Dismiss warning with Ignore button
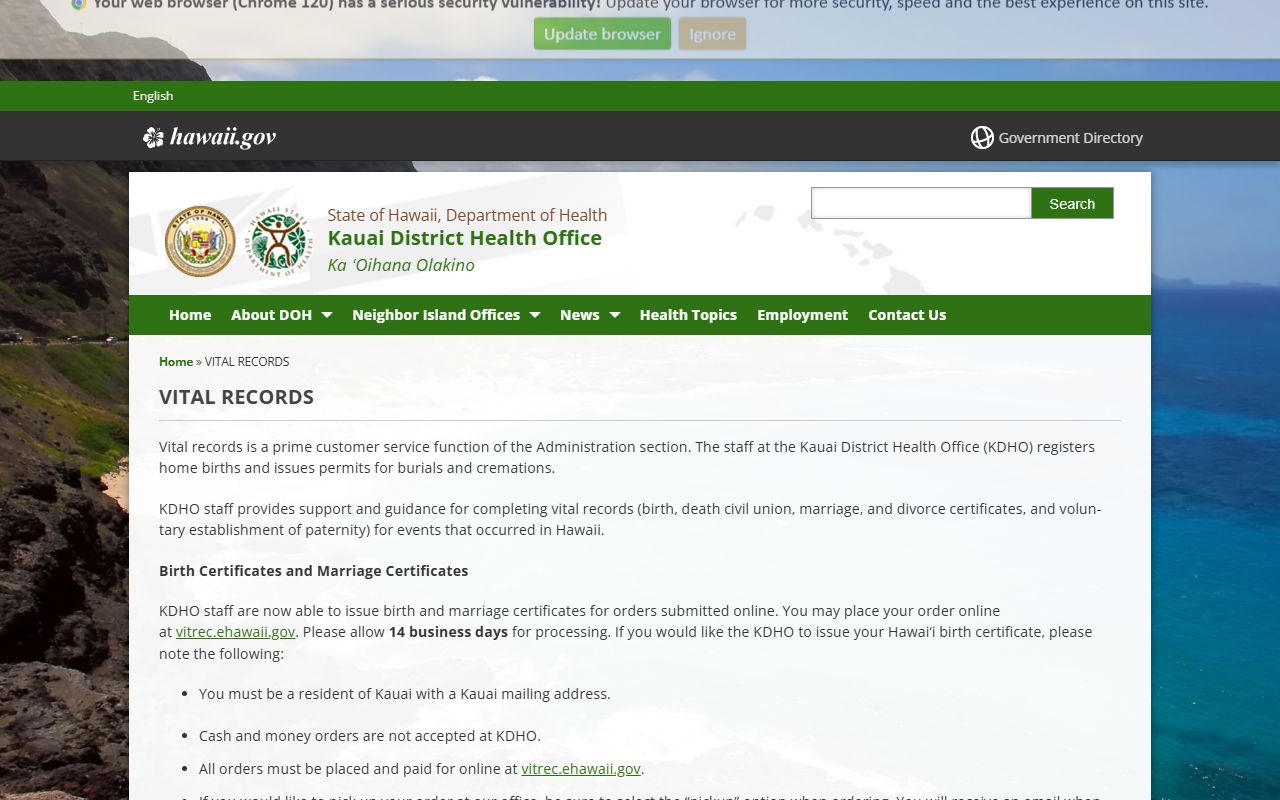1280x800 pixels. 712,34
